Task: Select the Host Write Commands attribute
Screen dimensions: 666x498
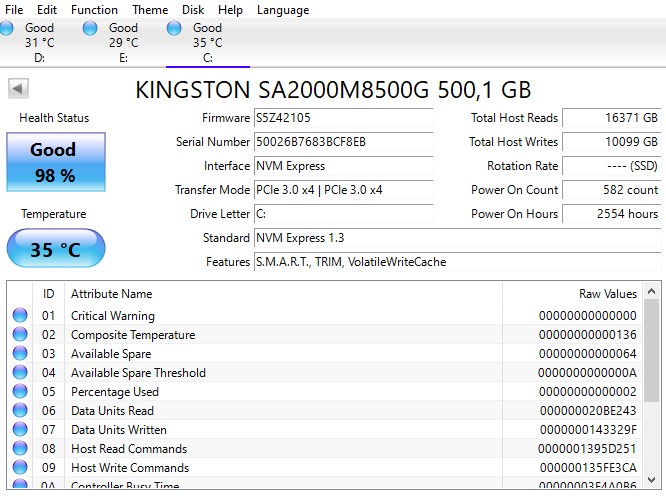Action: click(130, 468)
